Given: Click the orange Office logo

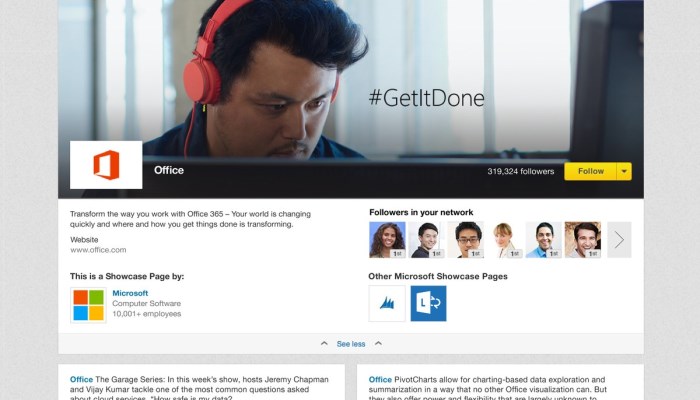Looking at the screenshot, I should click(x=106, y=165).
